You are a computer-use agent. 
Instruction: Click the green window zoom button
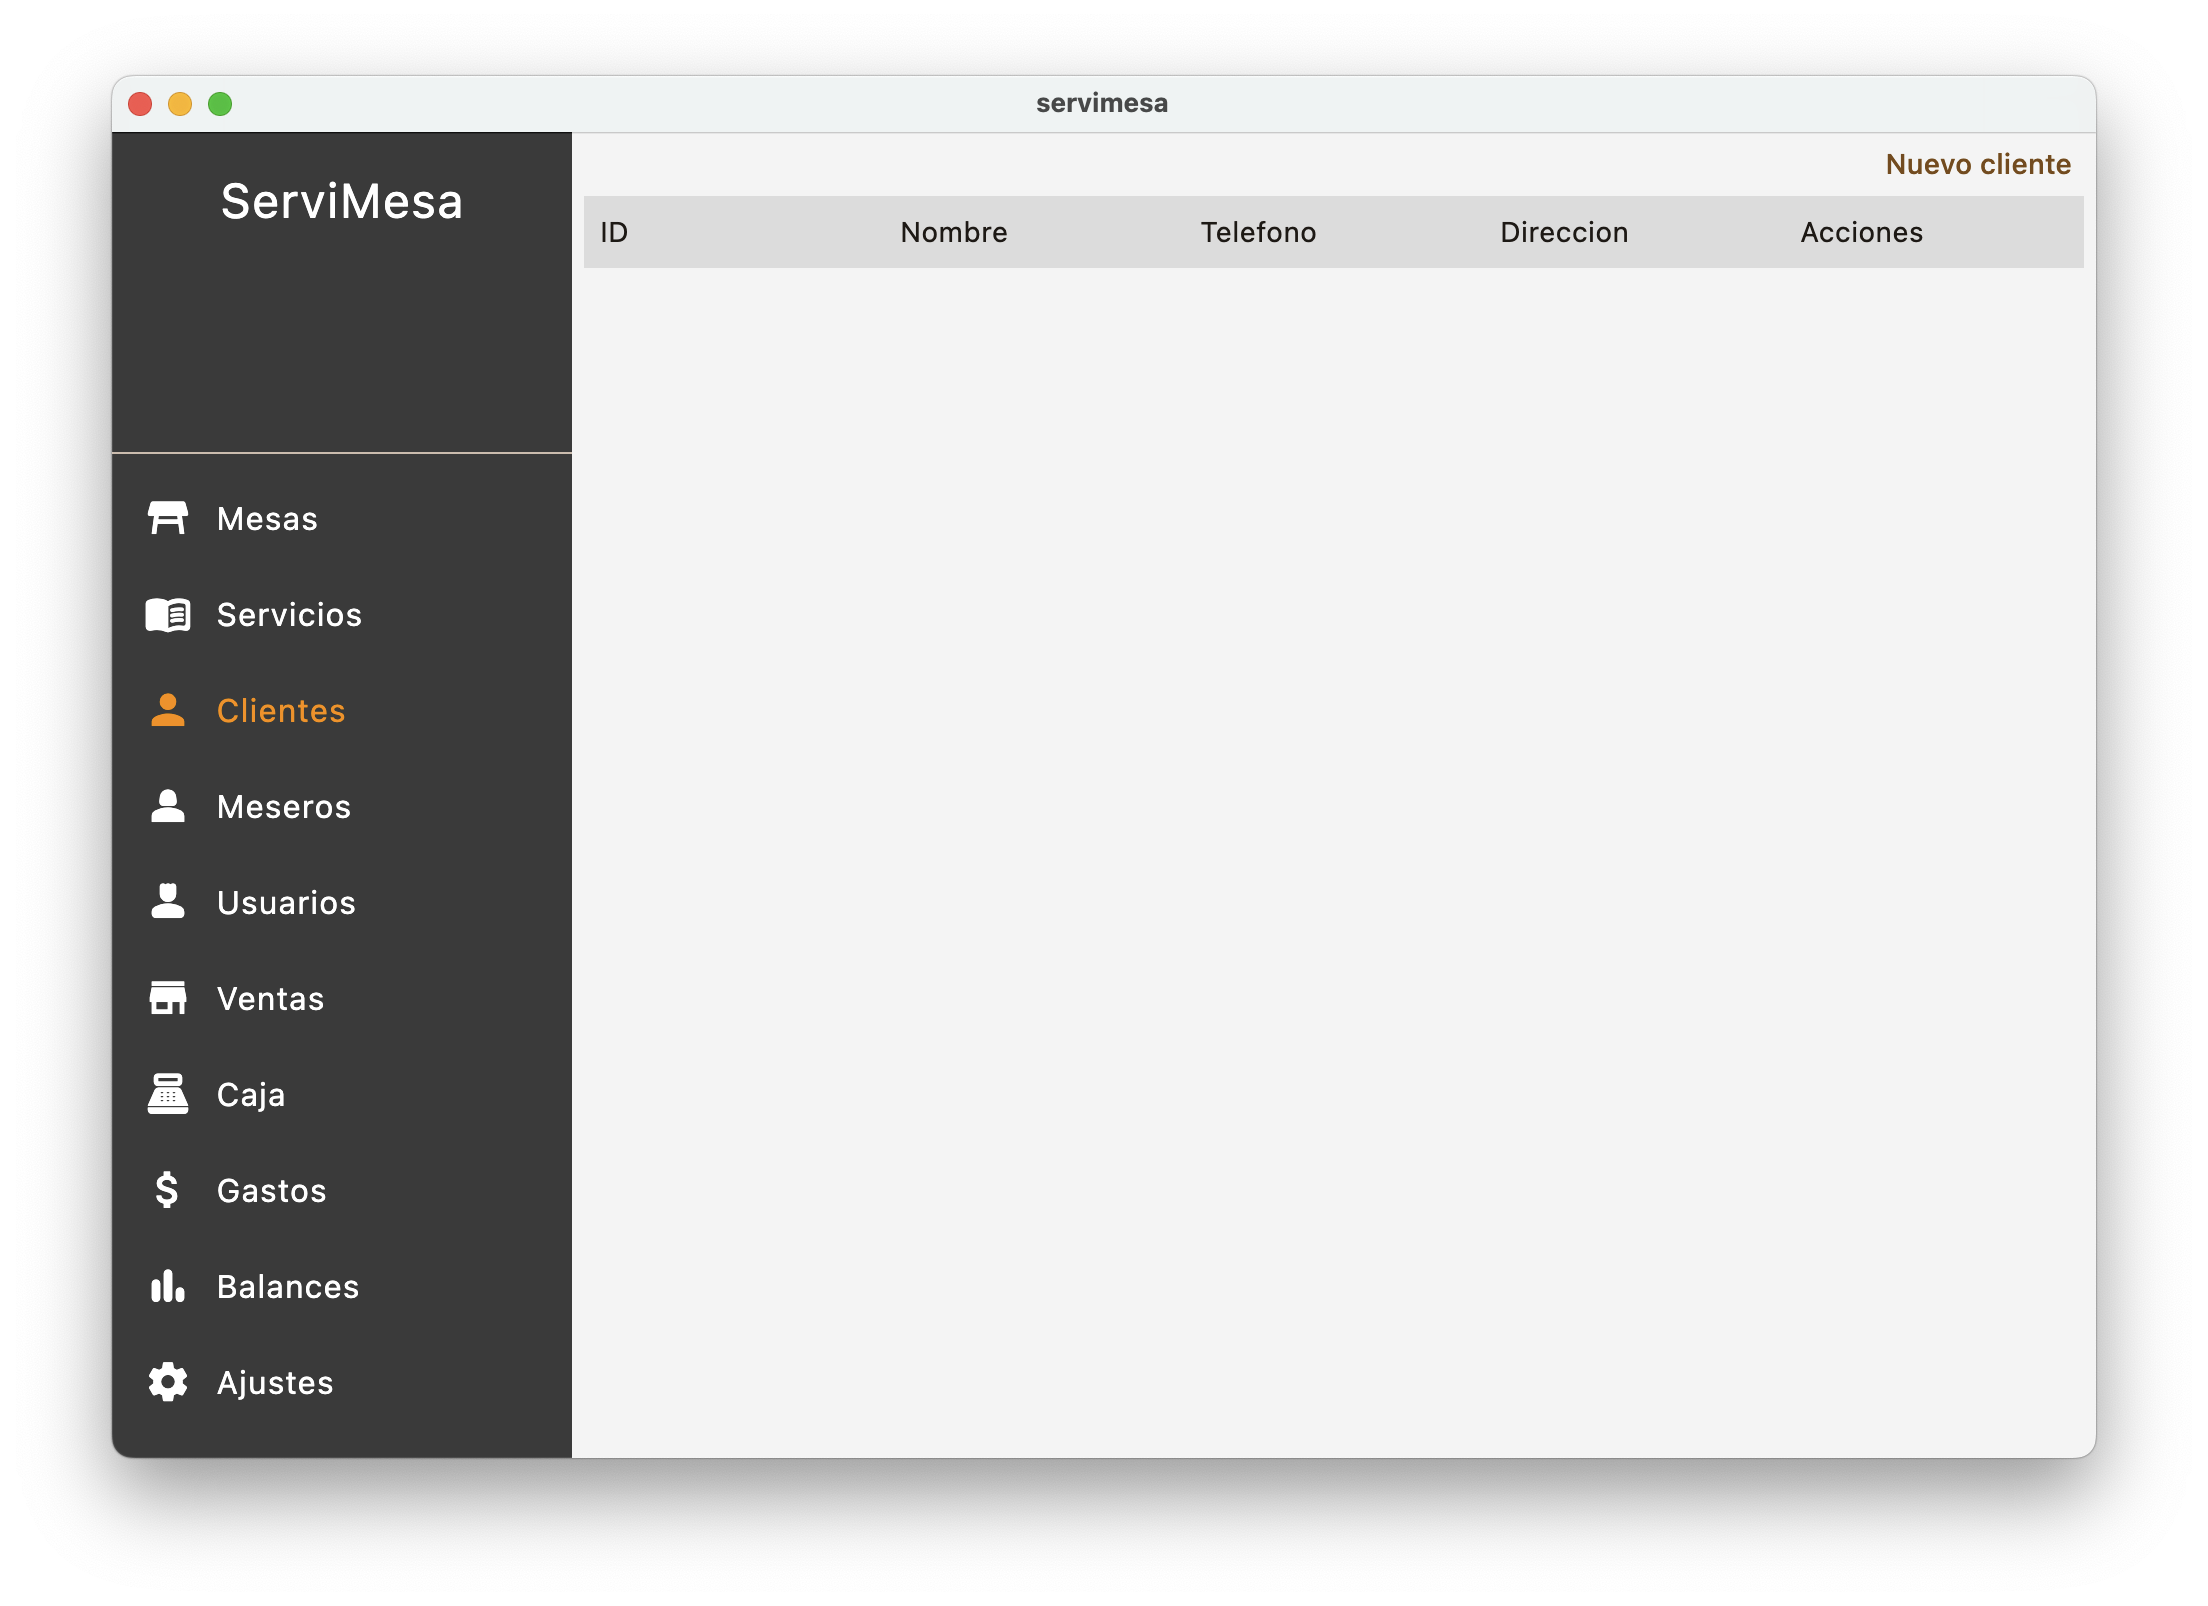pyautogui.click(x=220, y=104)
